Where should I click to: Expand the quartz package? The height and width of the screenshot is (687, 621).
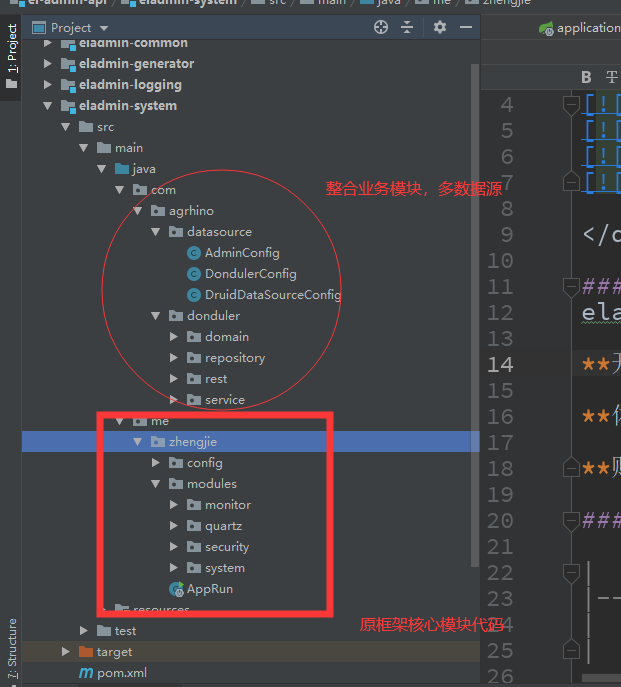point(174,526)
